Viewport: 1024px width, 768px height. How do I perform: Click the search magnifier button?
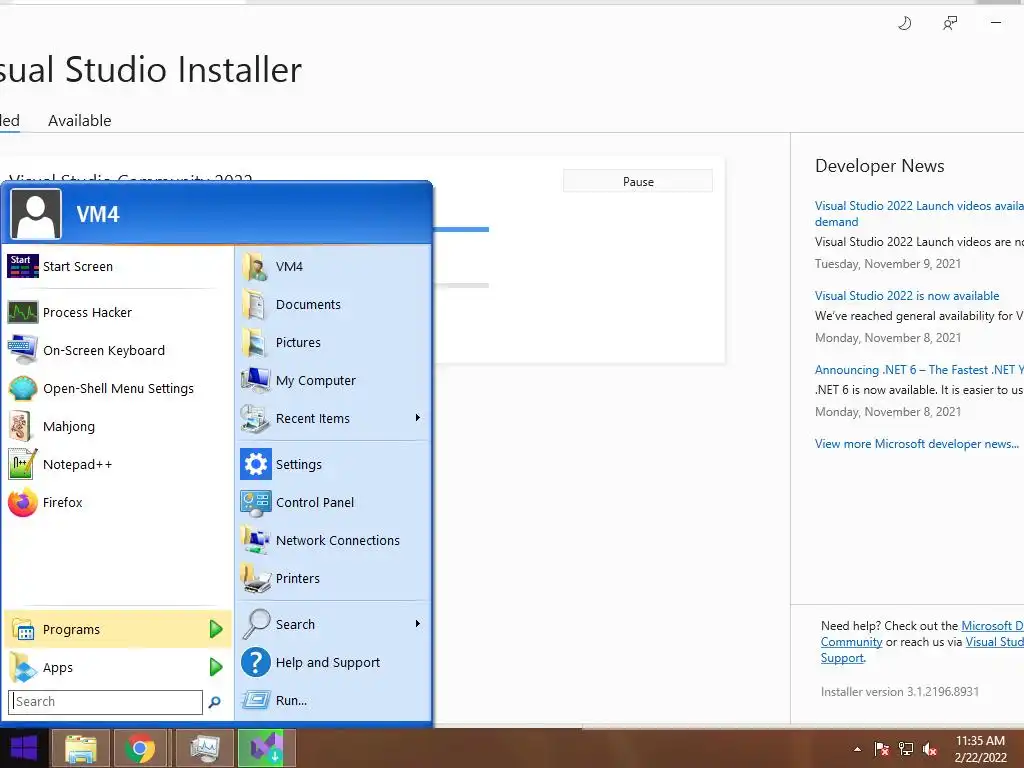(214, 702)
